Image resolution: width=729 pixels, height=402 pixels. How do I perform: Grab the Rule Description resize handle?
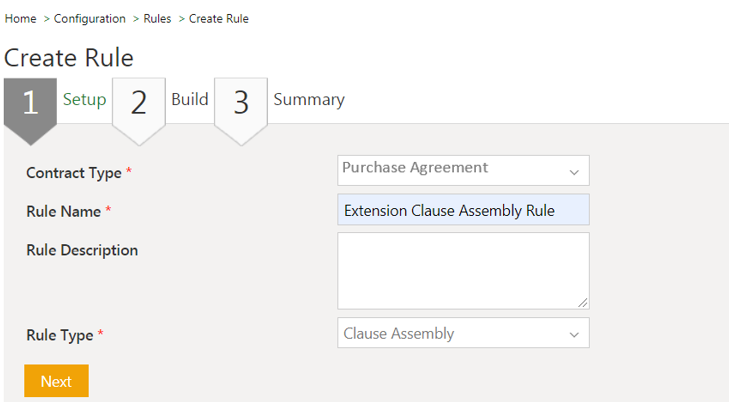[582, 301]
